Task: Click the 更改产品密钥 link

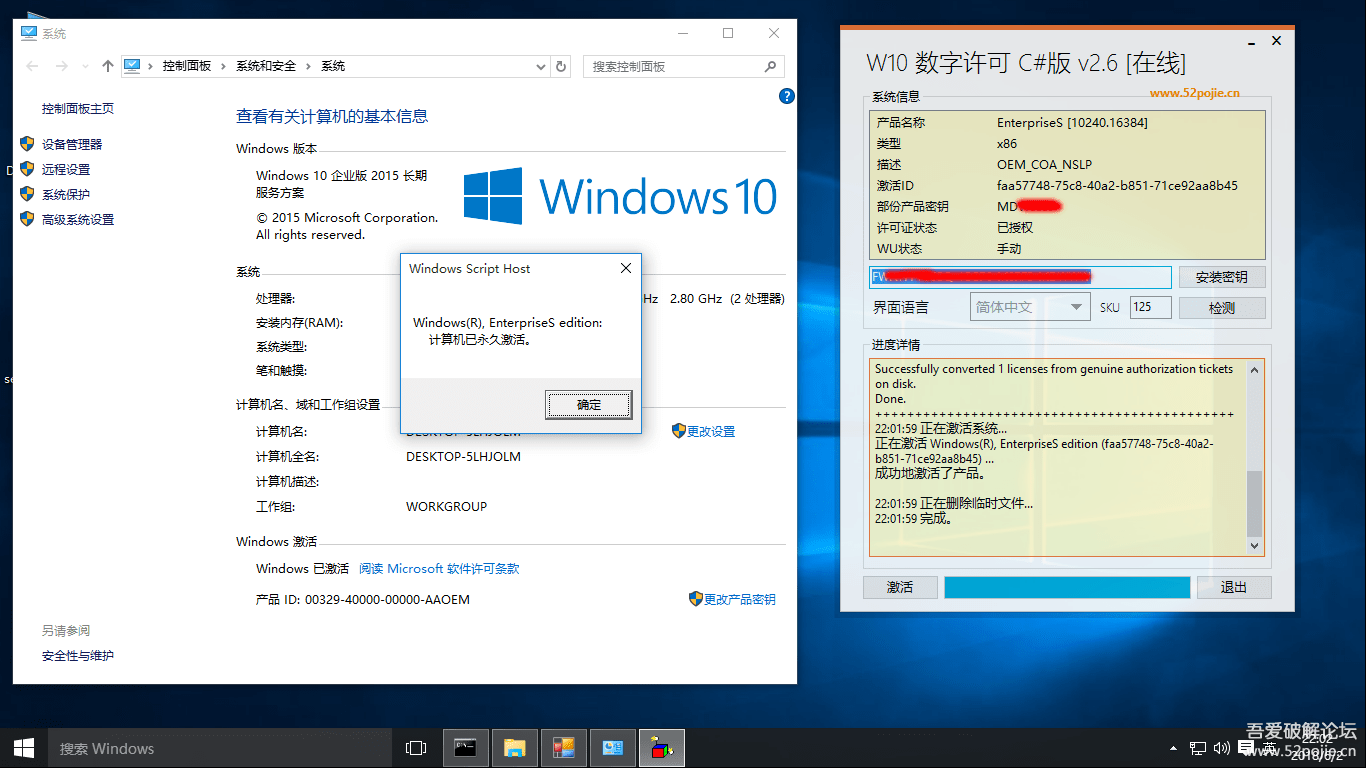Action: pyautogui.click(x=739, y=599)
